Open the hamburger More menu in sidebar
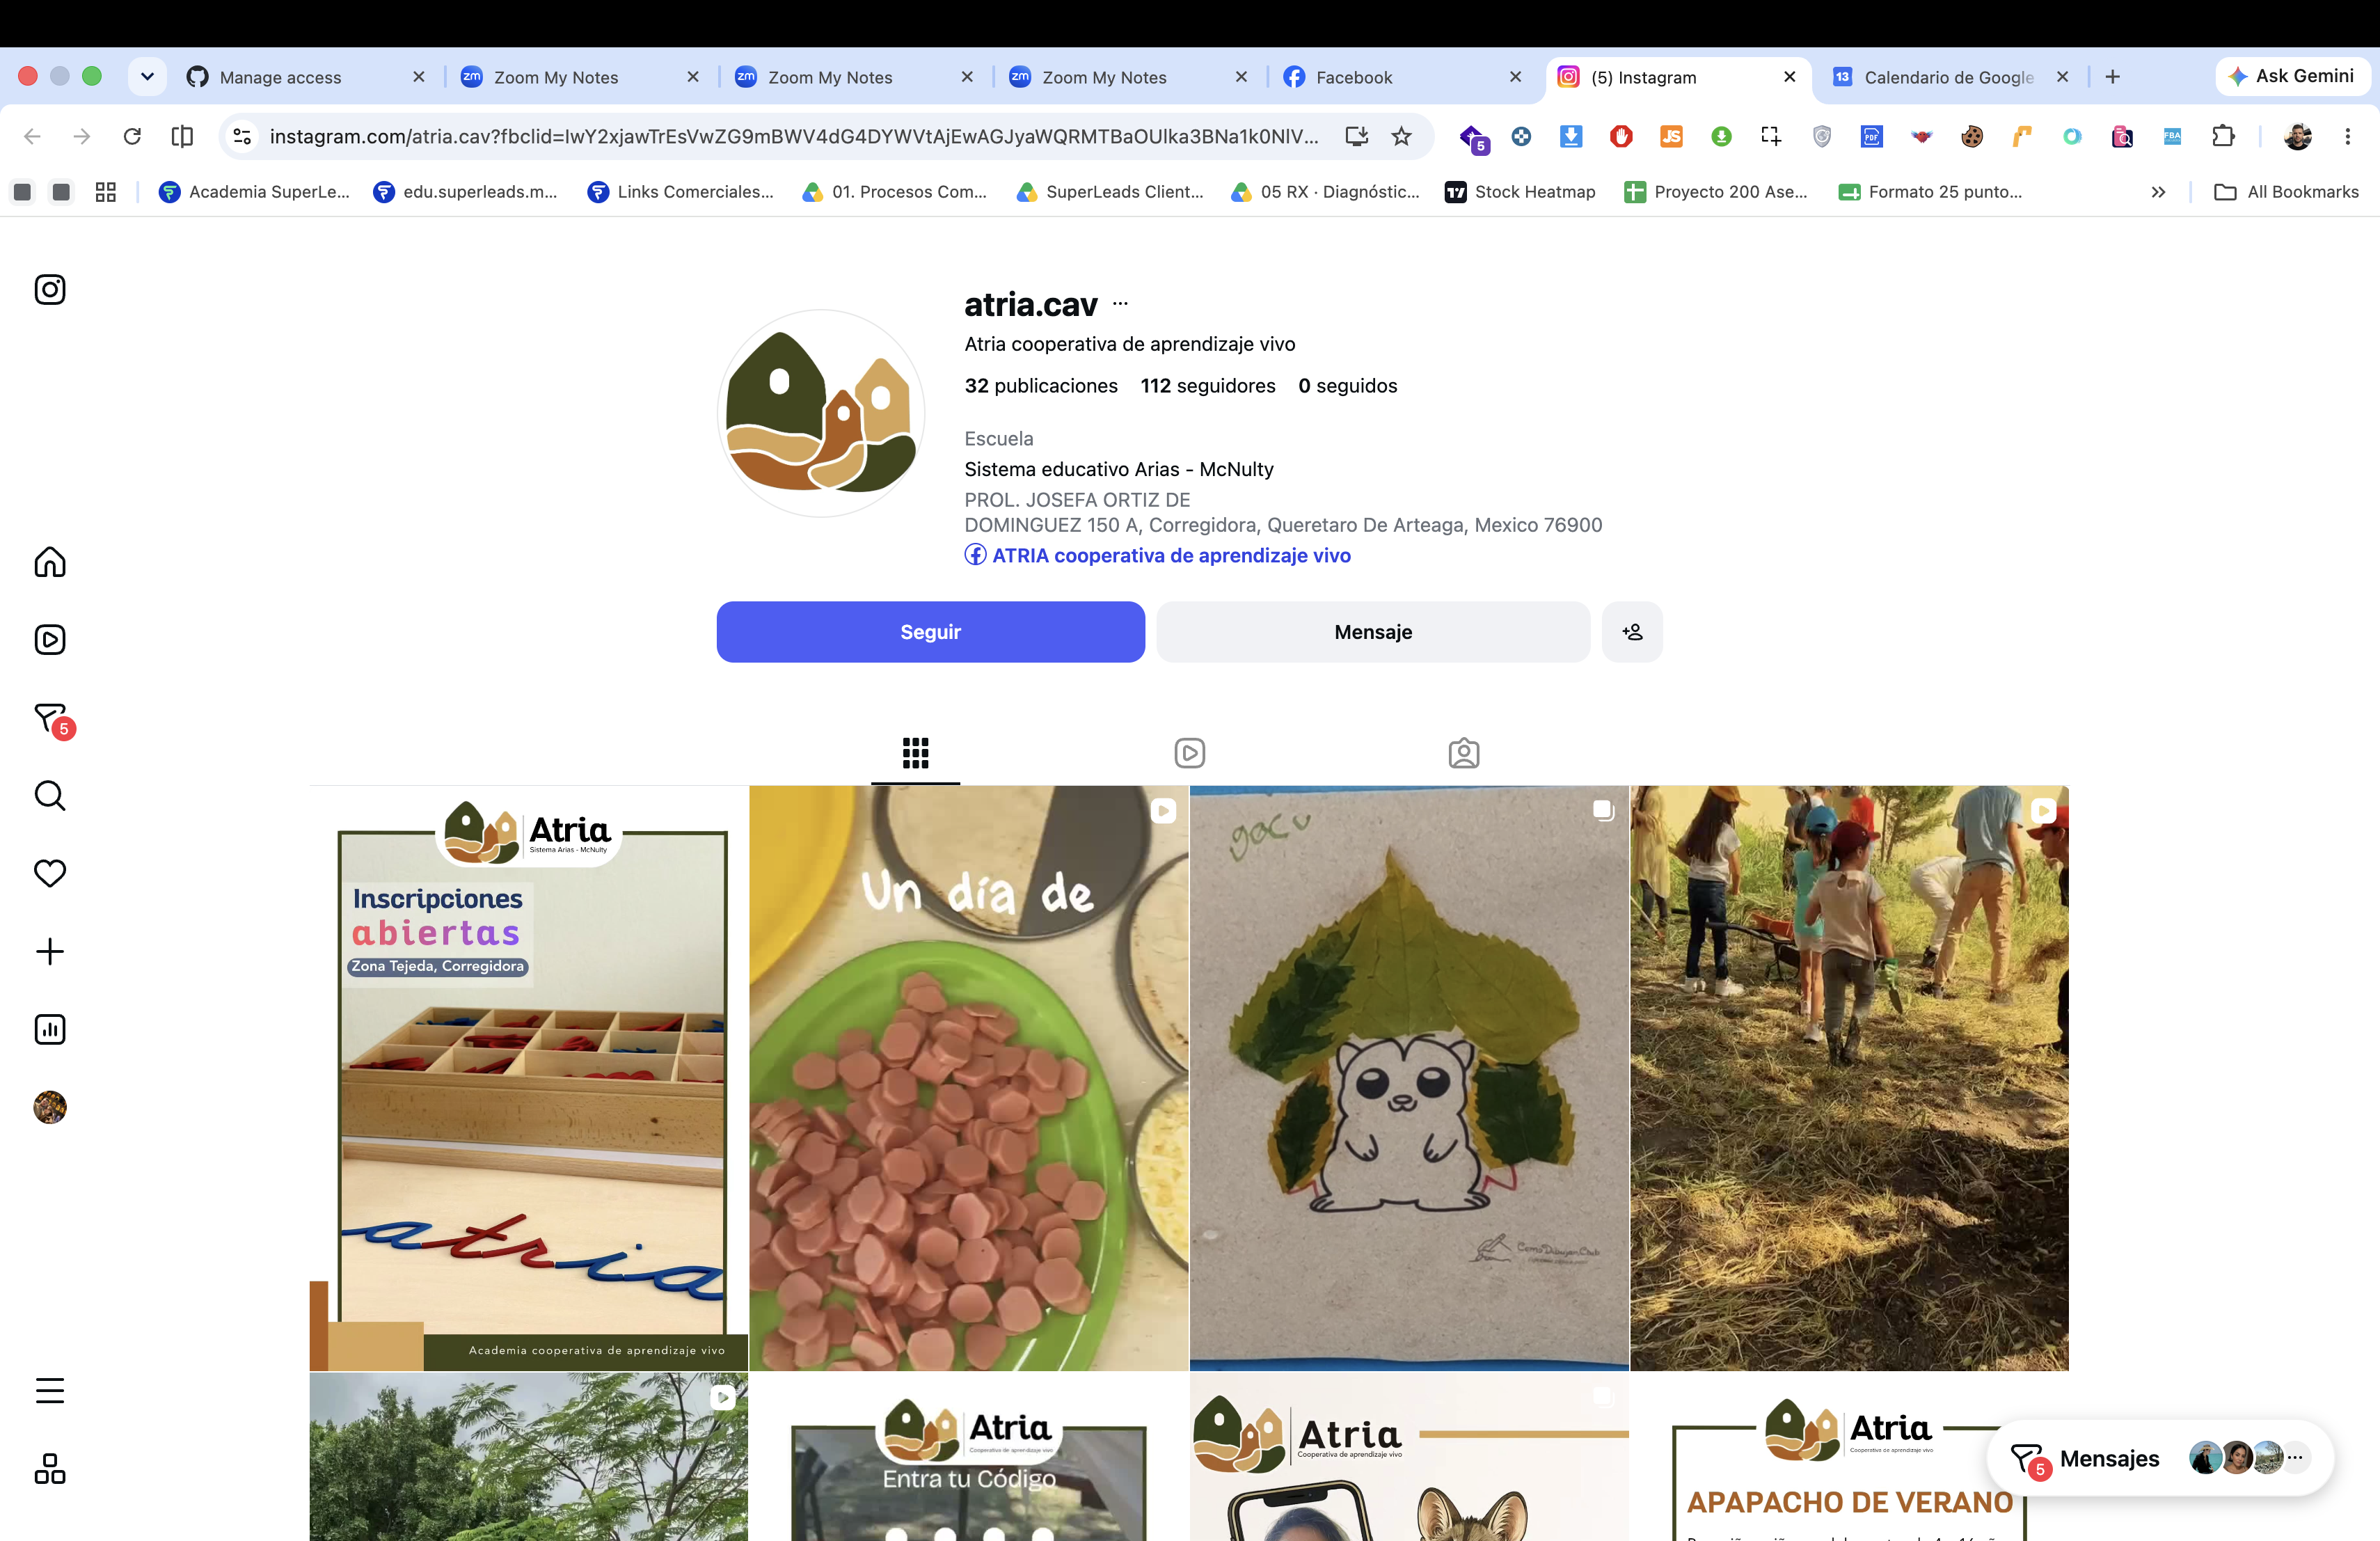 tap(50, 1391)
